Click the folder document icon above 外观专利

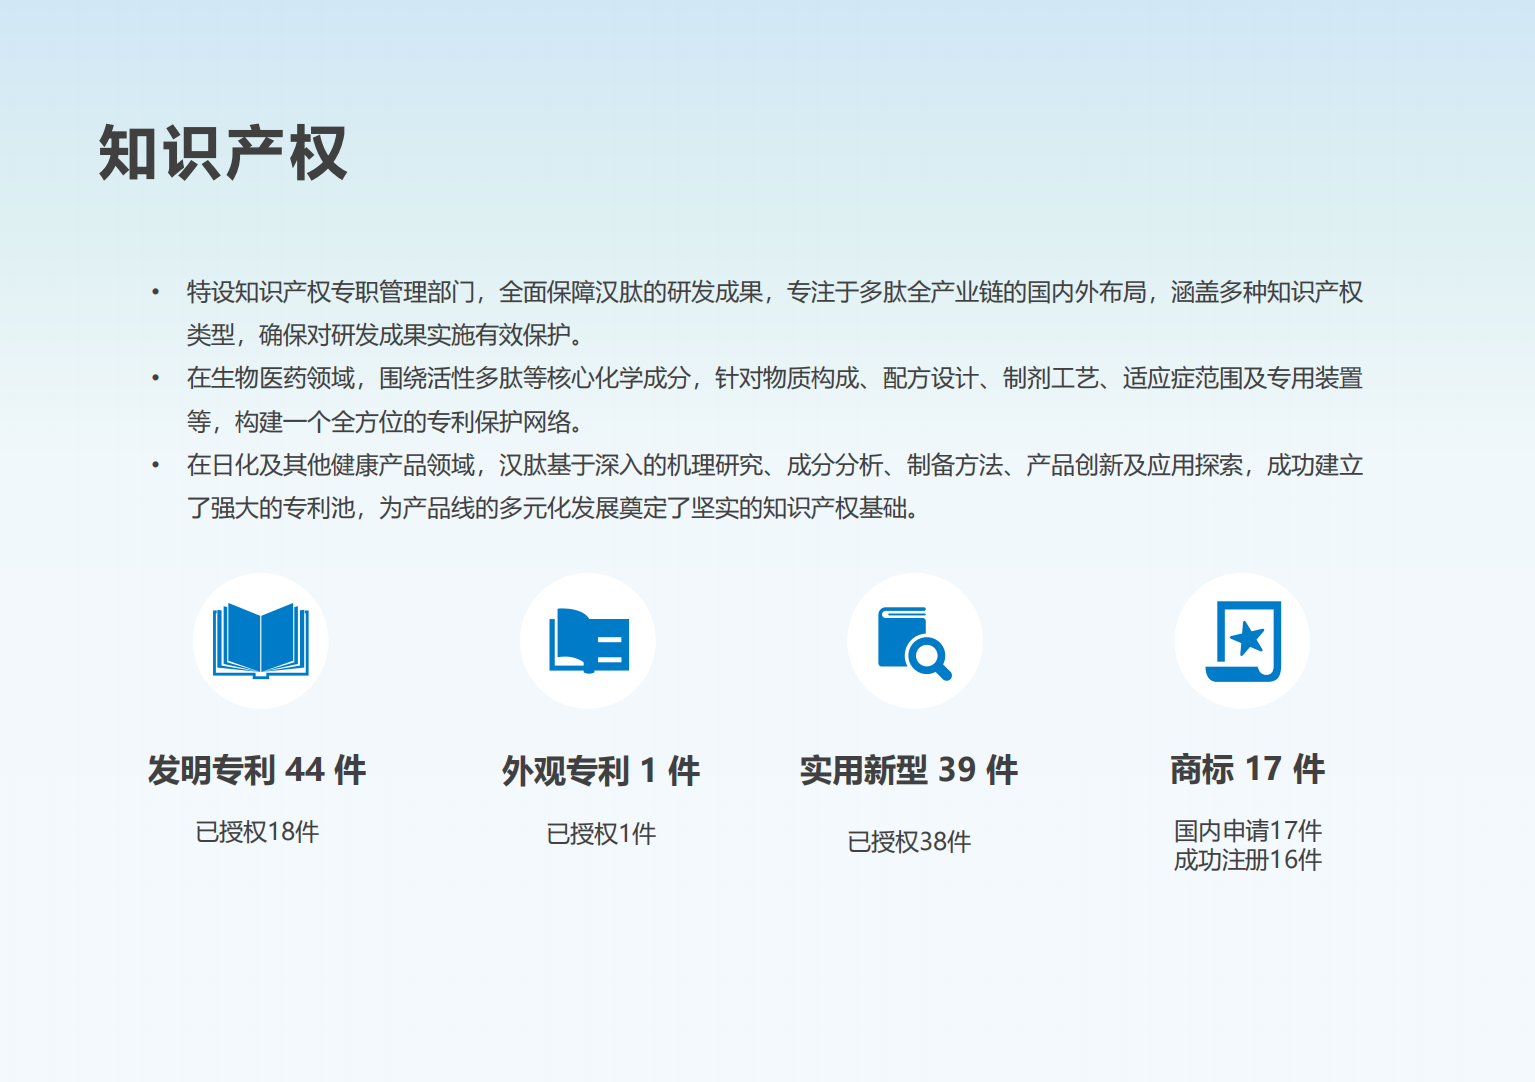click(589, 640)
